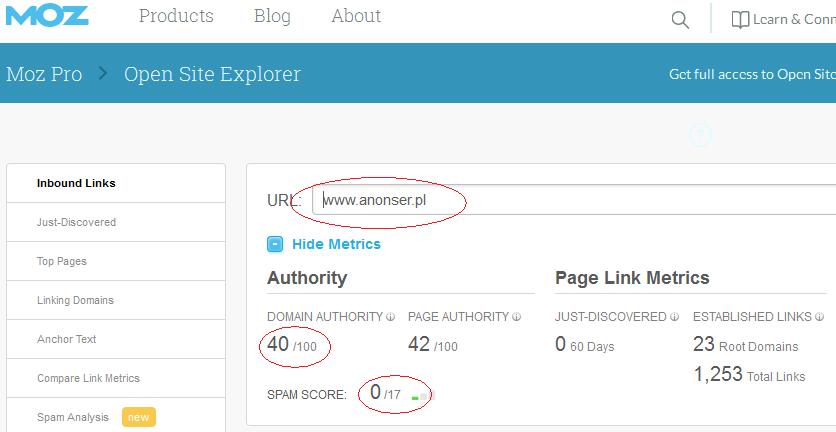
Task: Open the About menu item
Action: coord(356,16)
